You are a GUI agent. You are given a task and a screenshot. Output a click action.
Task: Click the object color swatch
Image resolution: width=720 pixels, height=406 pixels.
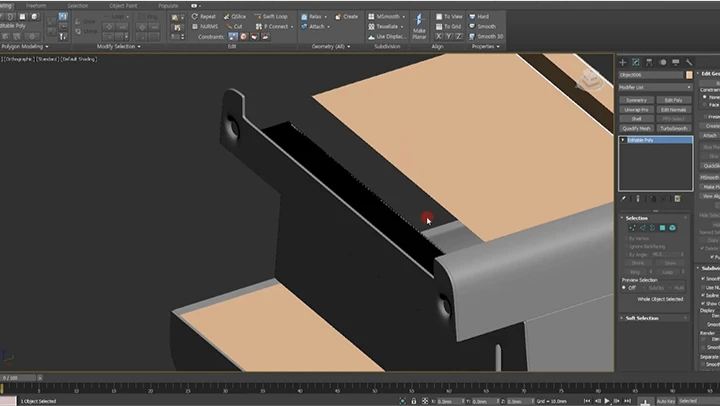pyautogui.click(x=689, y=75)
